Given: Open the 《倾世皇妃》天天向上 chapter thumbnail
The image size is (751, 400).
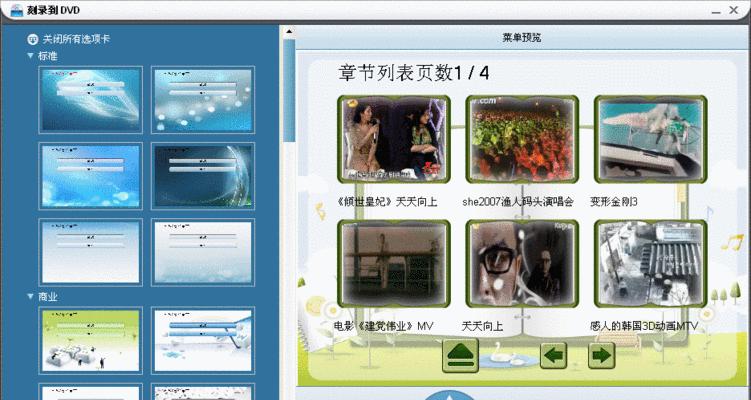Looking at the screenshot, I should (394, 139).
